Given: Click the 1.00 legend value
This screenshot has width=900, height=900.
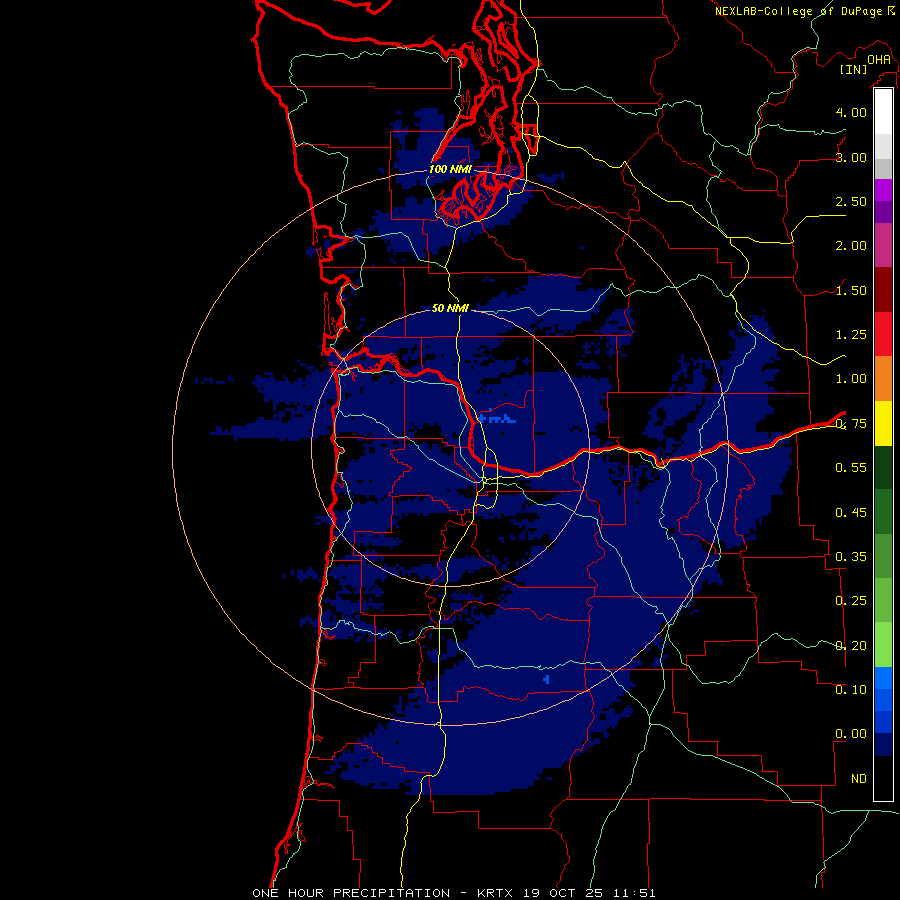Looking at the screenshot, I should 851,379.
